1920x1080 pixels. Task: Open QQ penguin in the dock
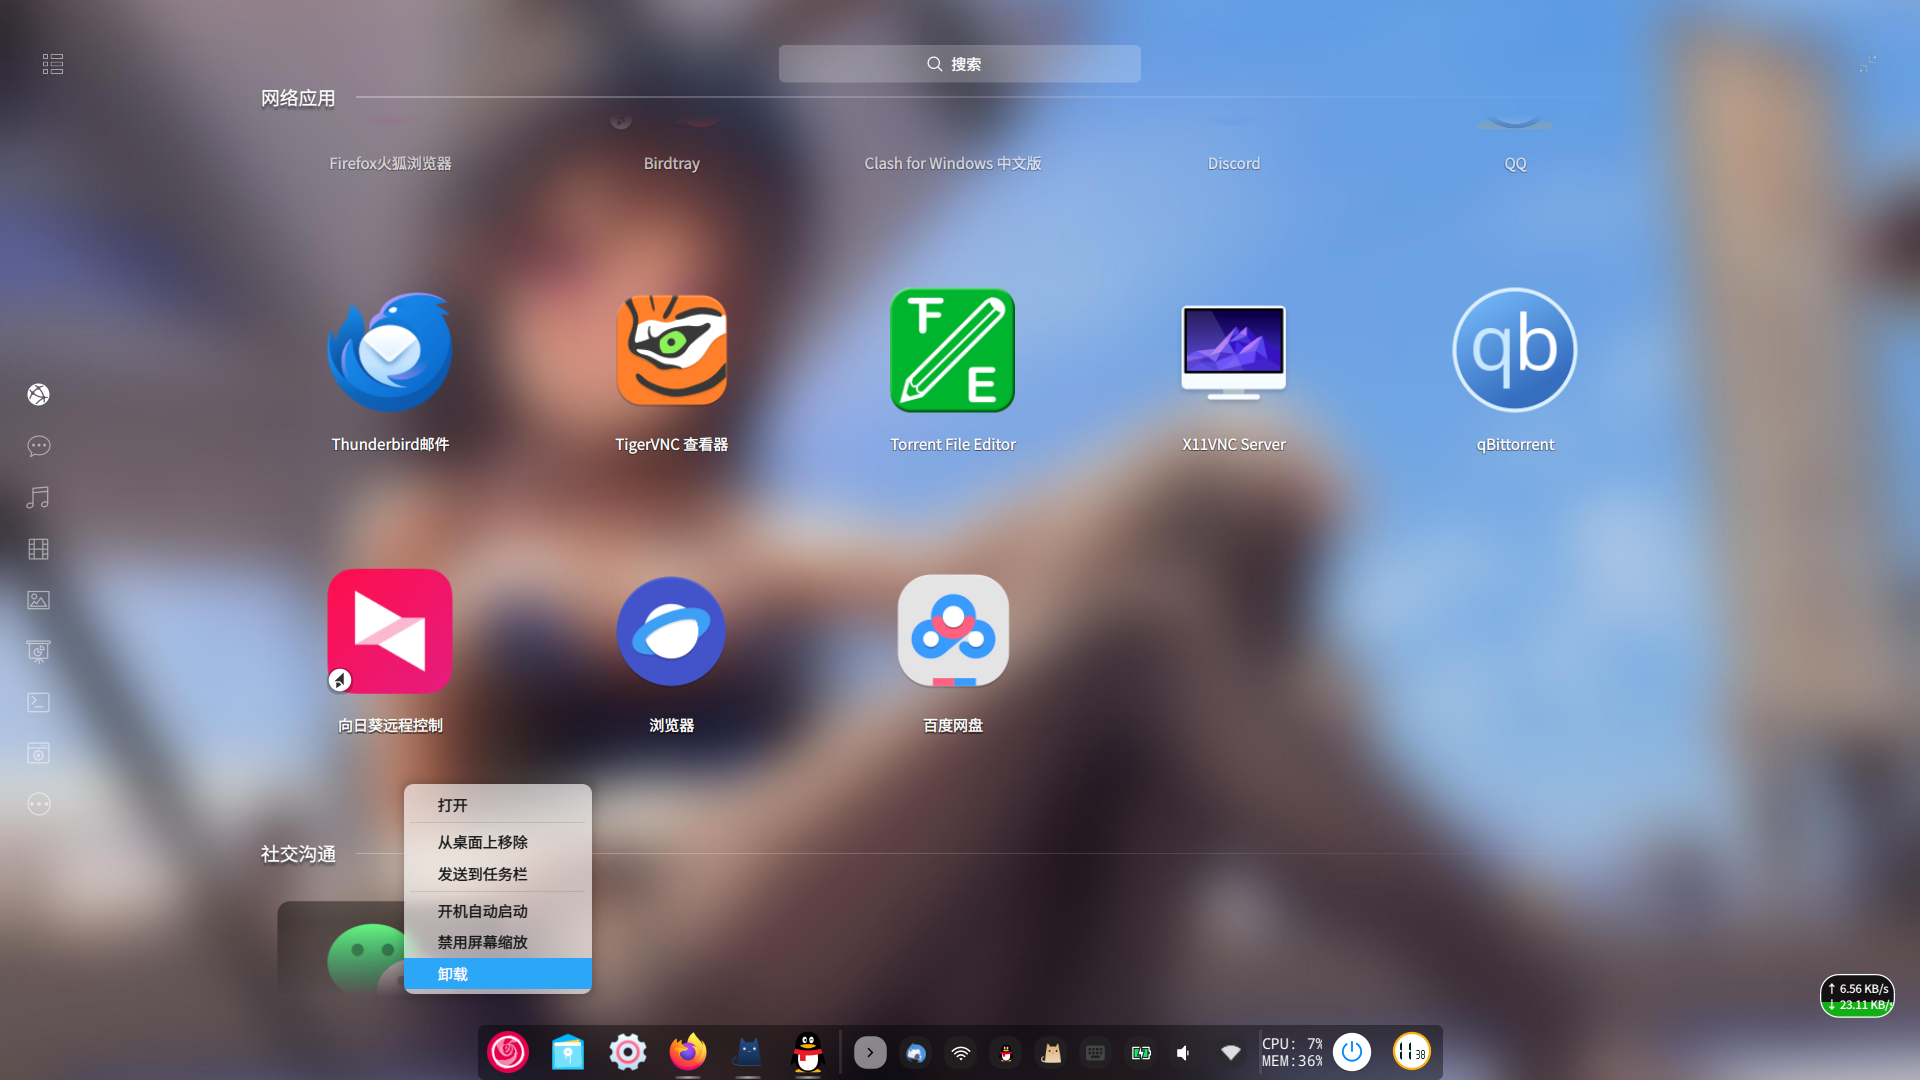pyautogui.click(x=808, y=1052)
